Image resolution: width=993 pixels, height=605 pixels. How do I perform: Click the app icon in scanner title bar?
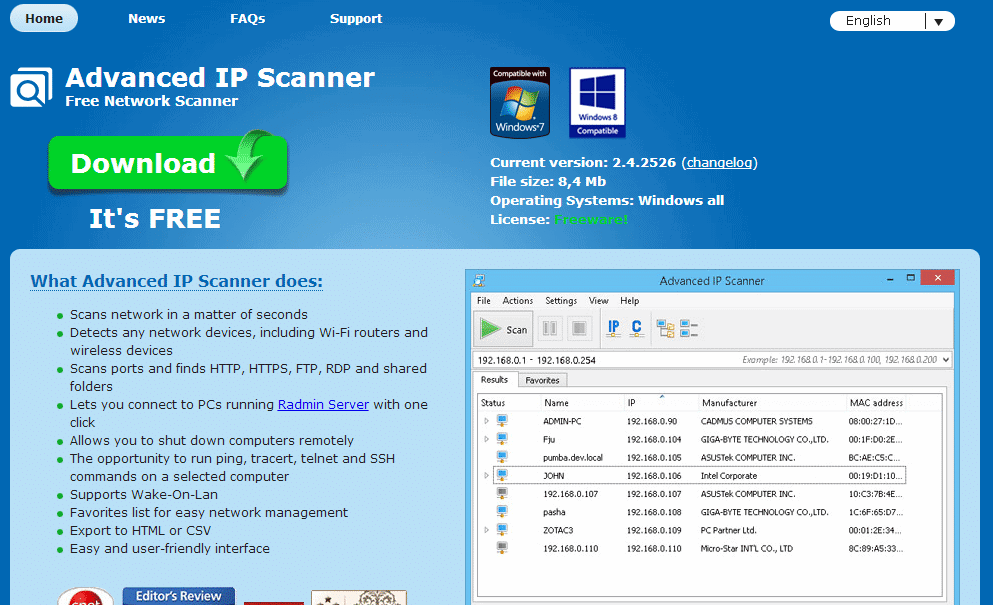pyautogui.click(x=479, y=280)
